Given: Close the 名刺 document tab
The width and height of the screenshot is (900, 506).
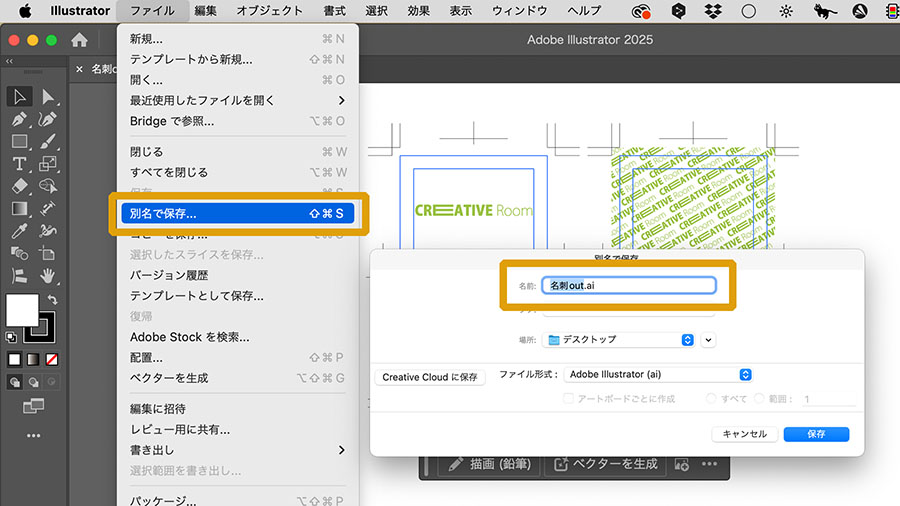Looking at the screenshot, I should (79, 69).
